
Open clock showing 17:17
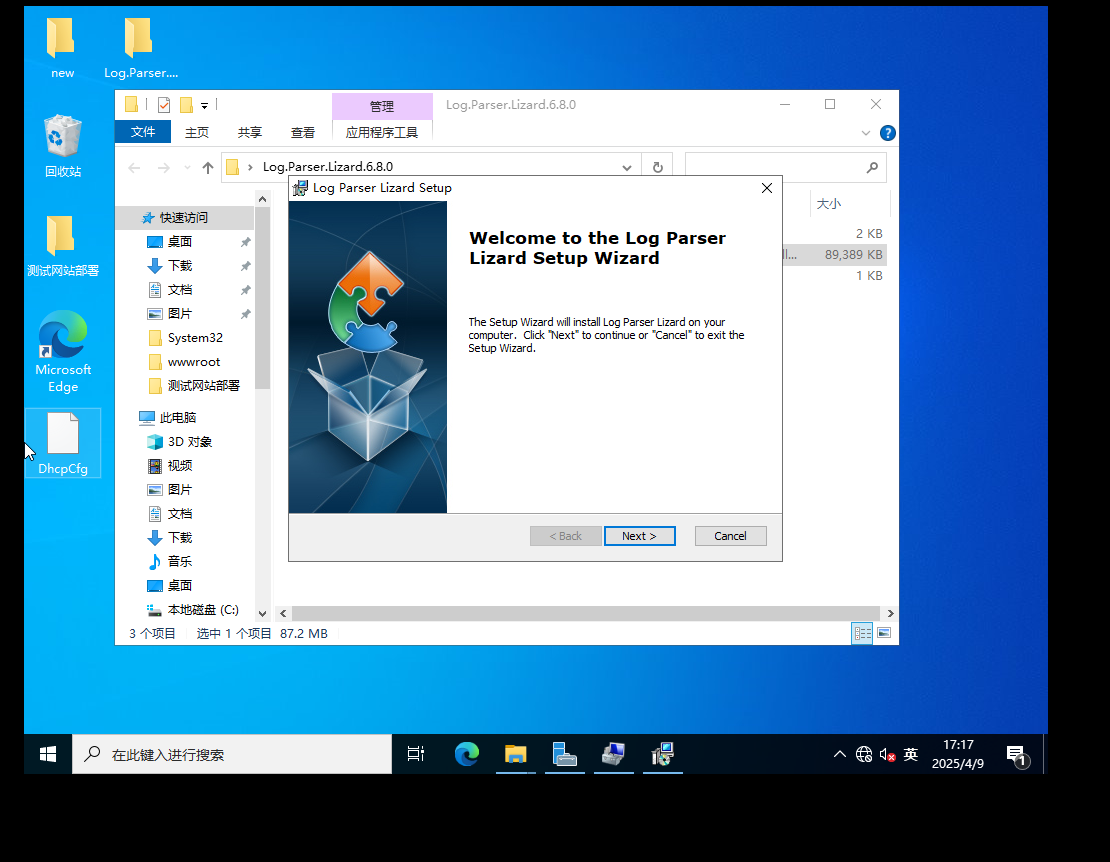click(958, 754)
